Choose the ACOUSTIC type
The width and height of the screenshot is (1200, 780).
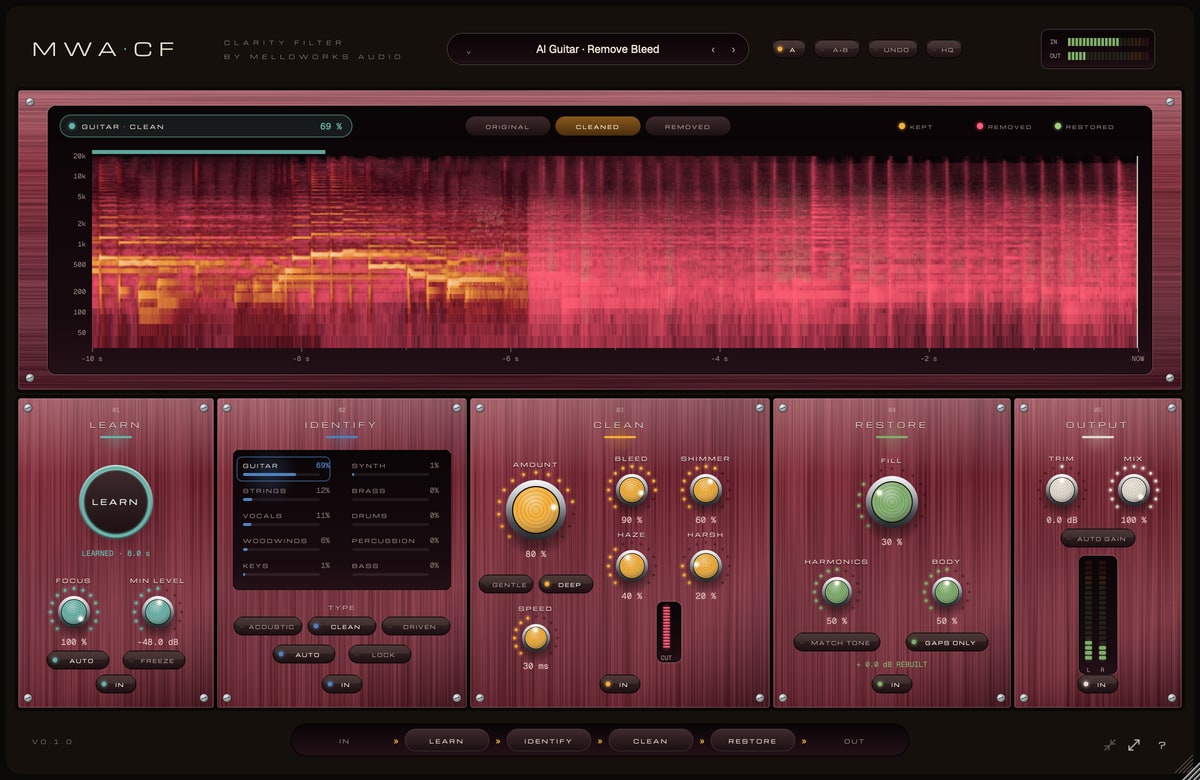[x=268, y=626]
